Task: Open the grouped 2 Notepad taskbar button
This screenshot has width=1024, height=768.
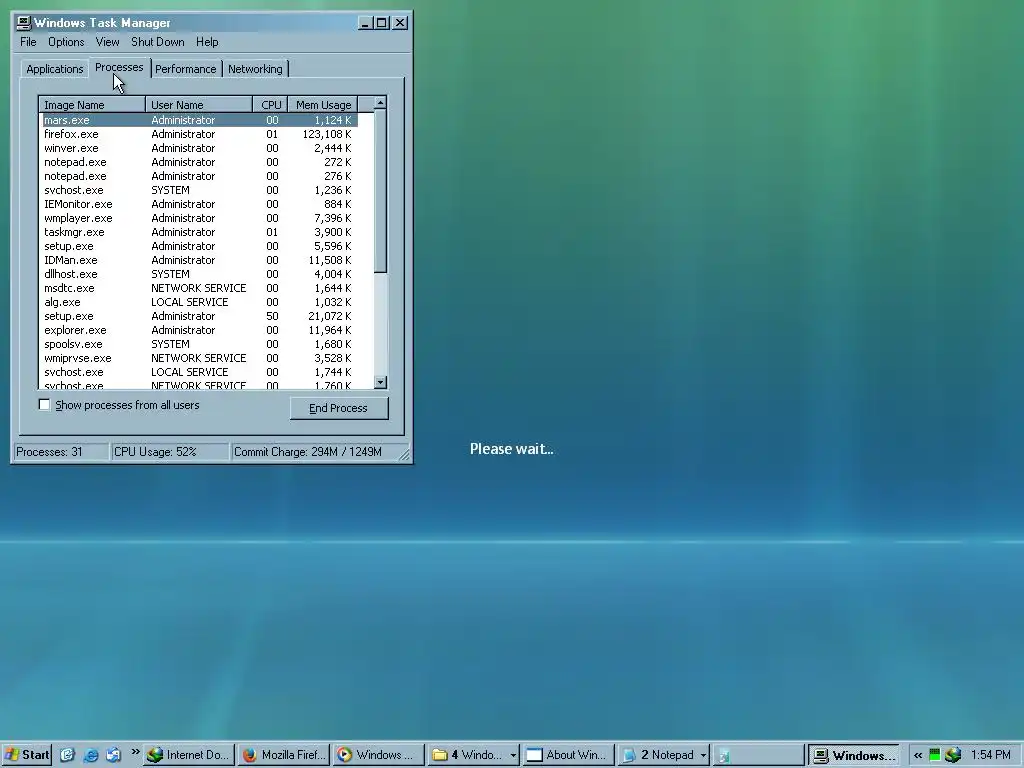Action: (x=664, y=755)
